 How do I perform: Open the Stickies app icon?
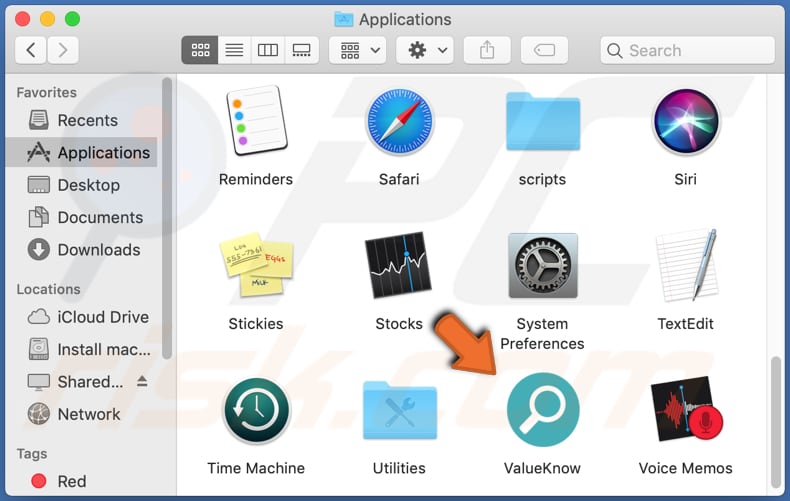click(256, 265)
